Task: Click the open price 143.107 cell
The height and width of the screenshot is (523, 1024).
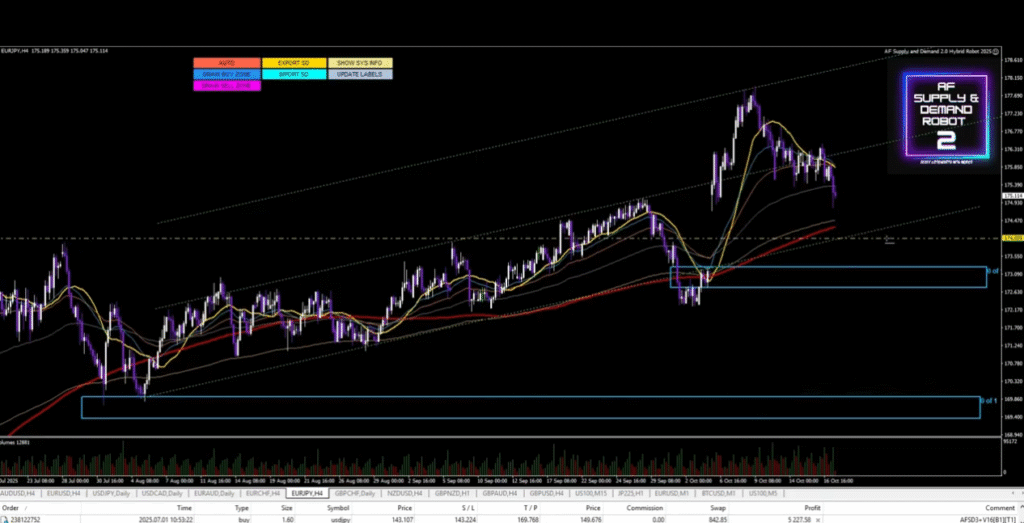Action: click(x=400, y=519)
